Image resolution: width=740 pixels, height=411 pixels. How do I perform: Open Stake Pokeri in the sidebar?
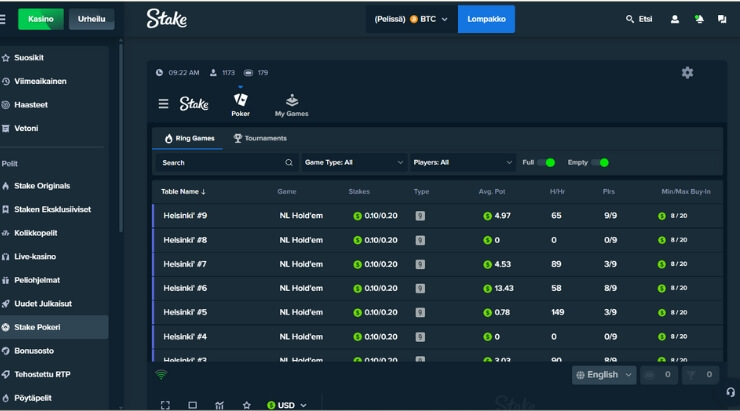pos(54,327)
